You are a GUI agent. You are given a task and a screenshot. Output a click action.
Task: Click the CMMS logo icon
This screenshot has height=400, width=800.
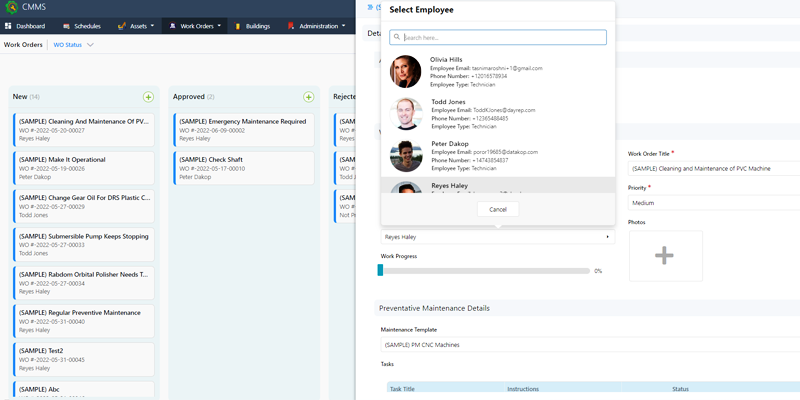click(x=10, y=8)
